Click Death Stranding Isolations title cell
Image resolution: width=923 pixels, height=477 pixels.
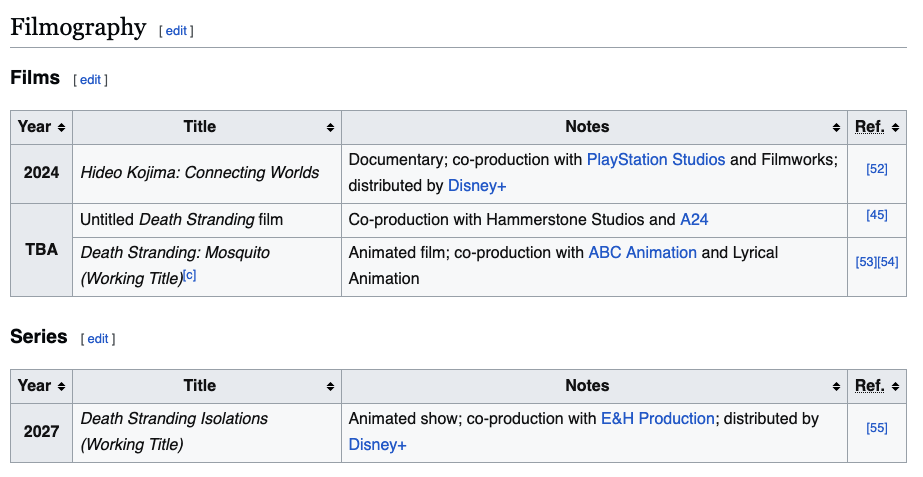(207, 432)
